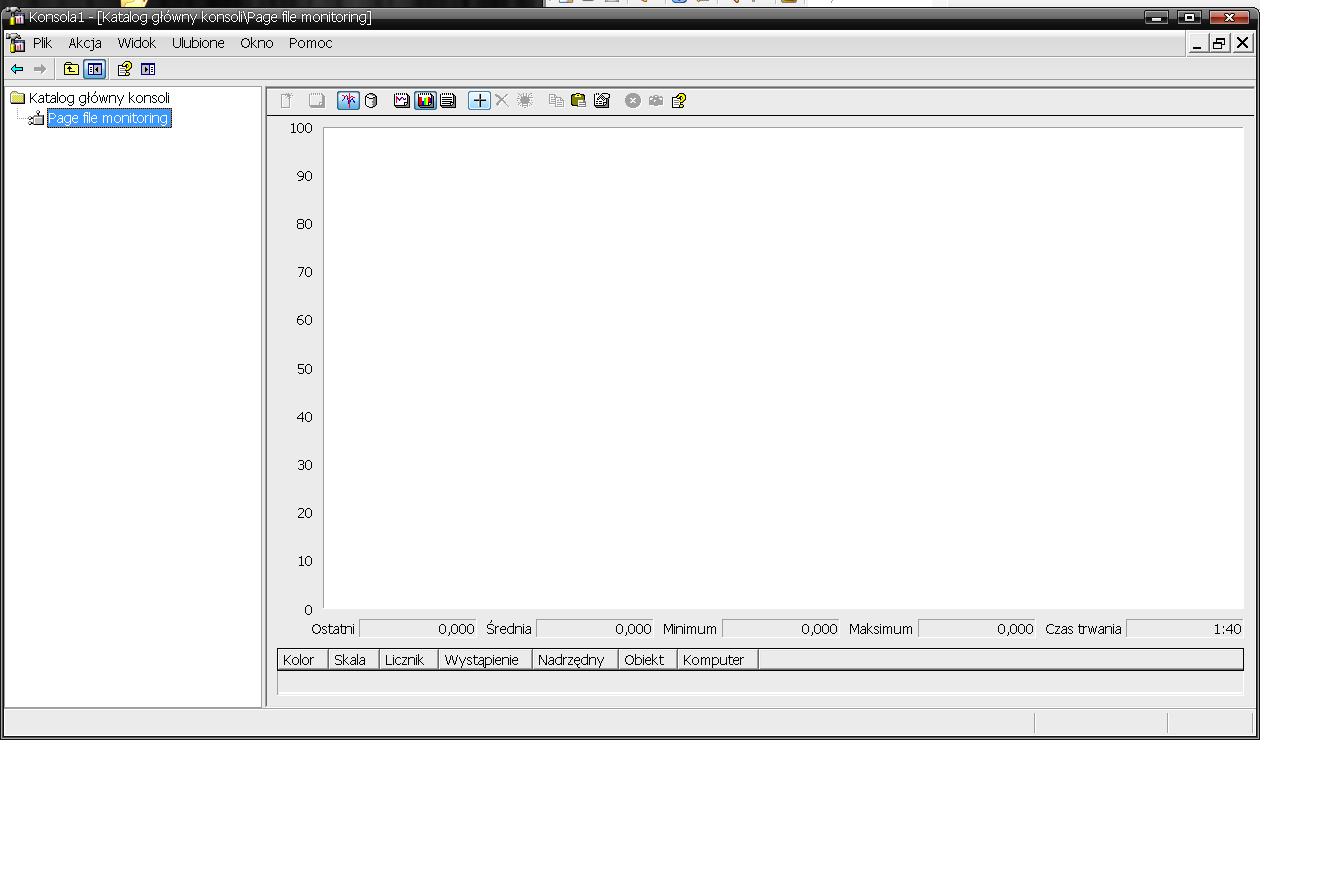Open the Plik menu
Image resolution: width=1323 pixels, height=890 pixels.
coord(42,43)
